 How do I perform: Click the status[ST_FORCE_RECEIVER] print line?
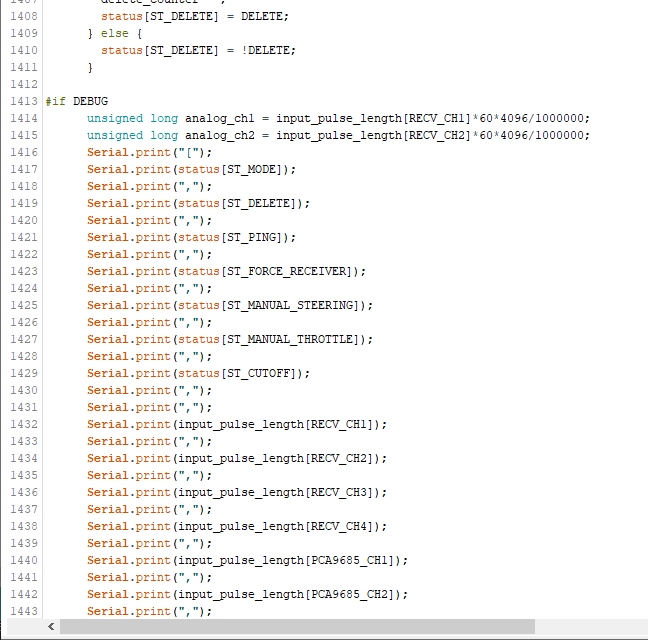[x=226, y=271]
